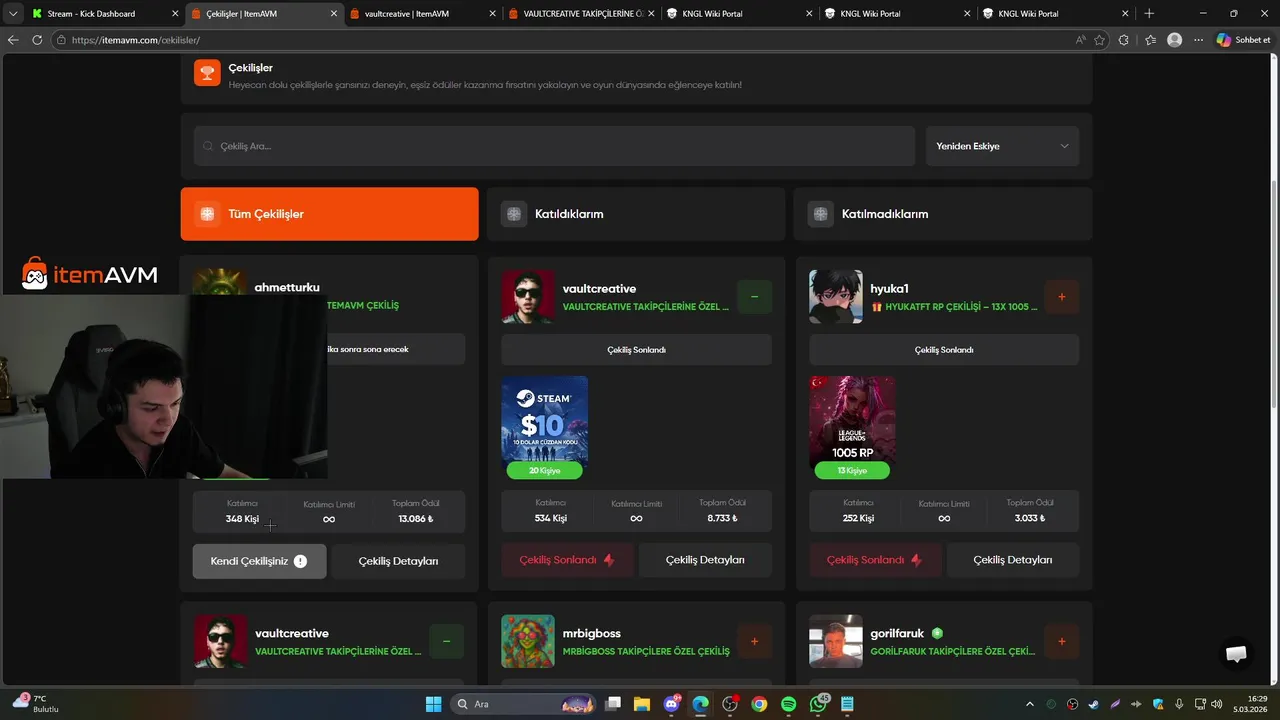Open Spotify from the taskbar
This screenshot has height=720, width=1280.
(789, 704)
